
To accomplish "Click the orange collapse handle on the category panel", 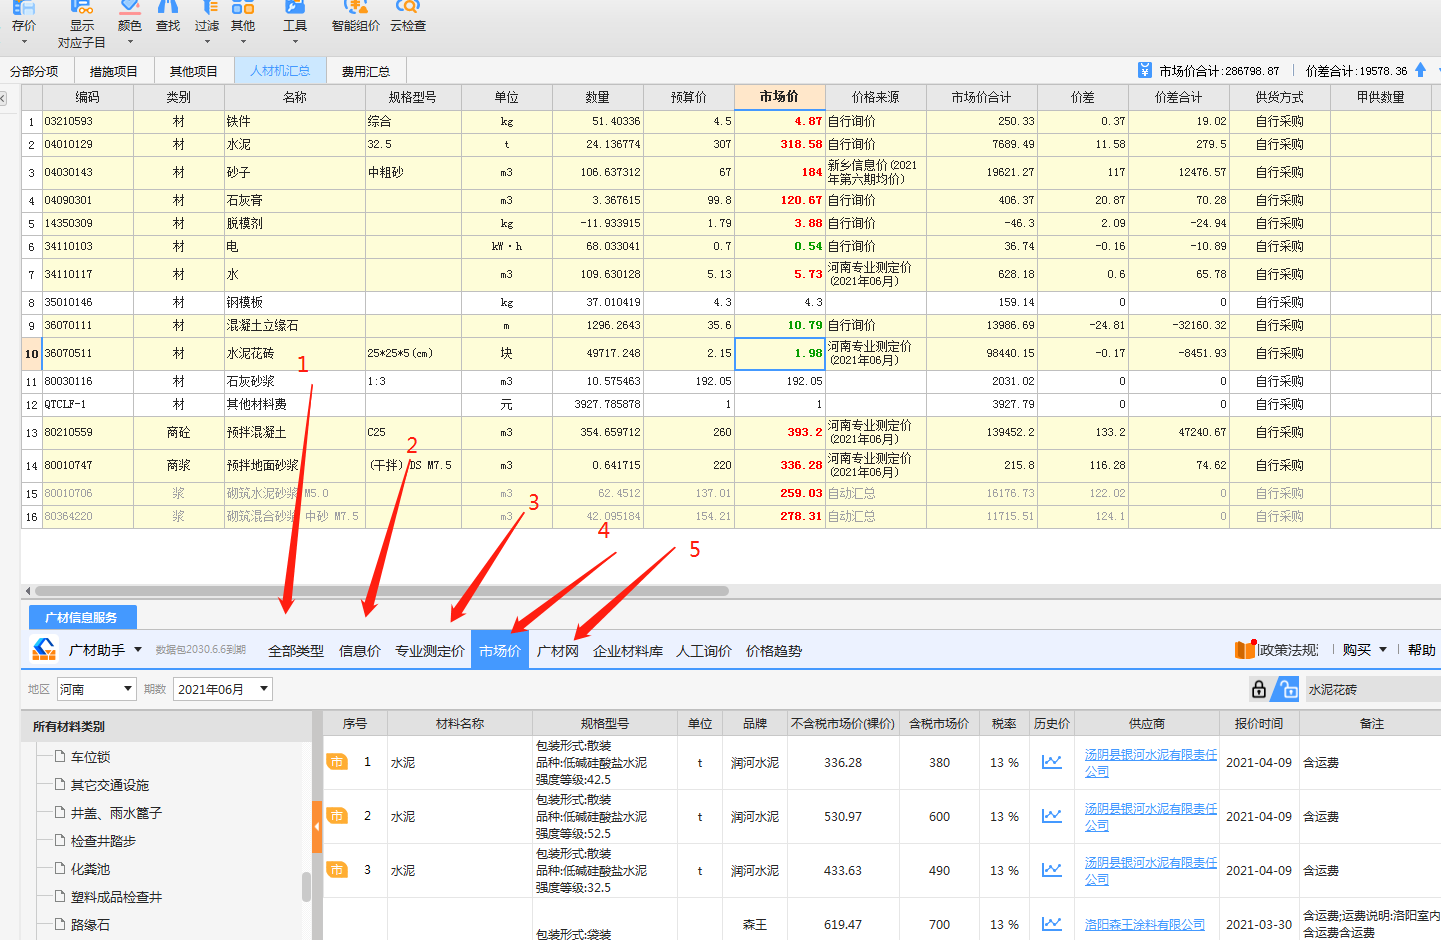I will (317, 827).
